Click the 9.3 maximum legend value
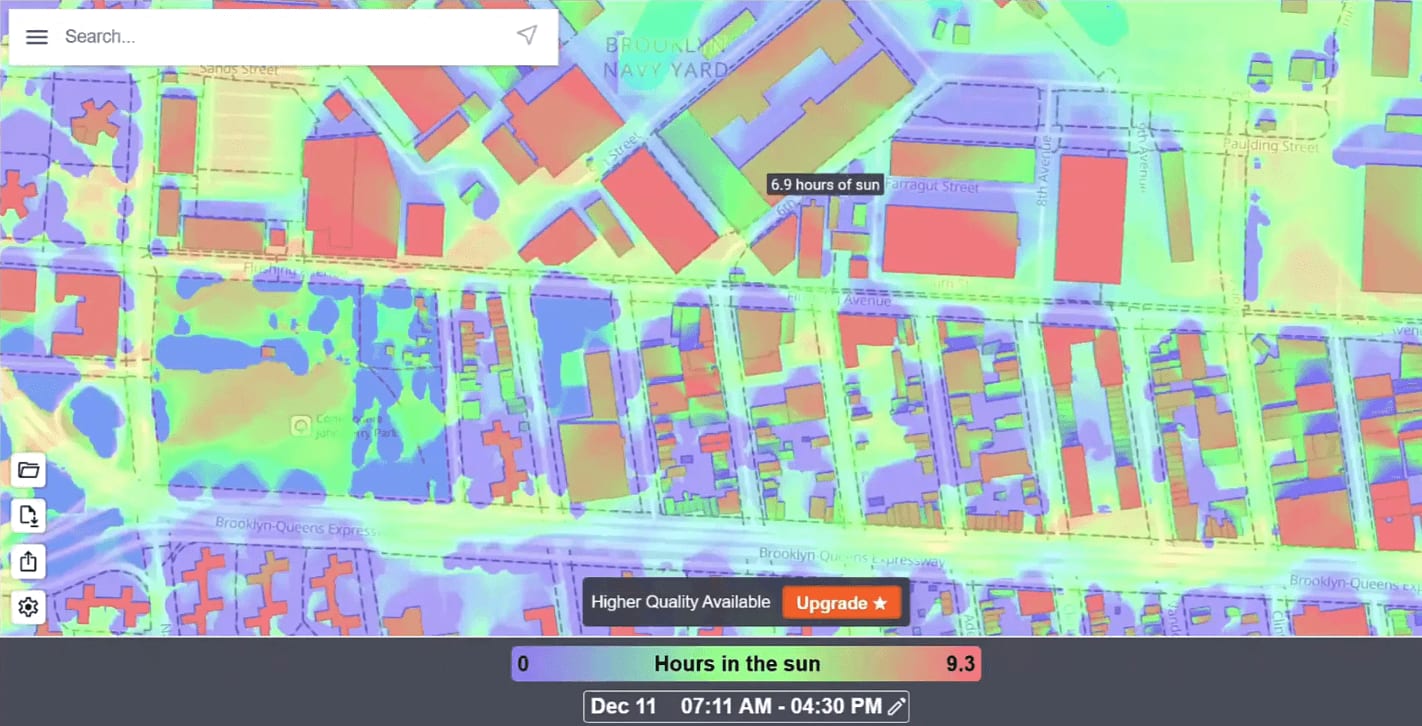The height and width of the screenshot is (726, 1422). click(961, 663)
